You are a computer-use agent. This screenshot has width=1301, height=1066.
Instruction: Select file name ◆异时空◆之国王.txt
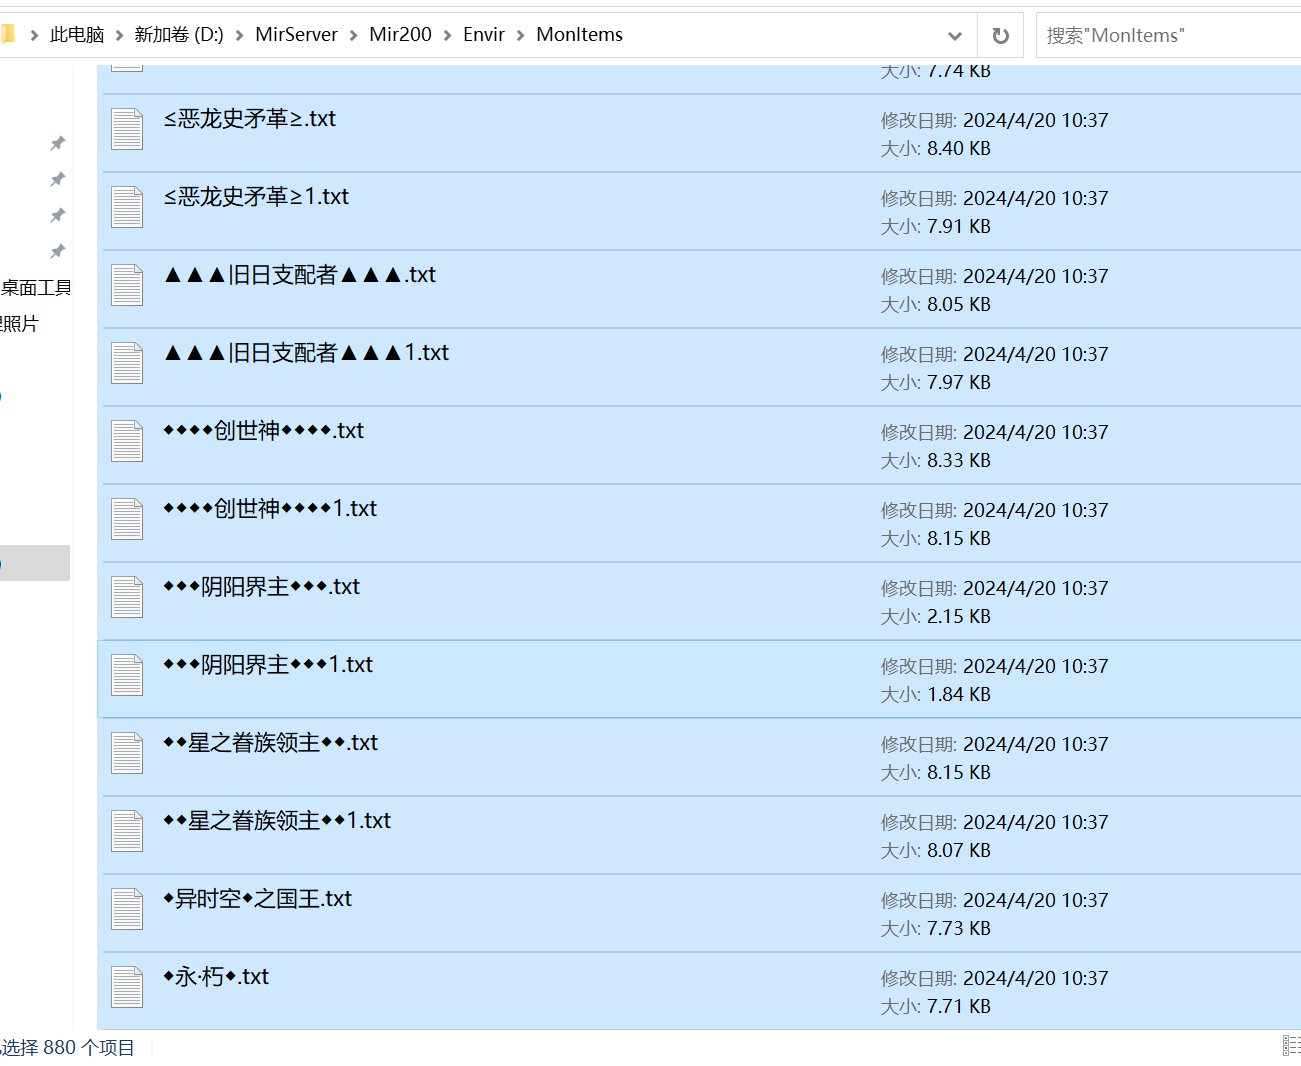tap(258, 899)
